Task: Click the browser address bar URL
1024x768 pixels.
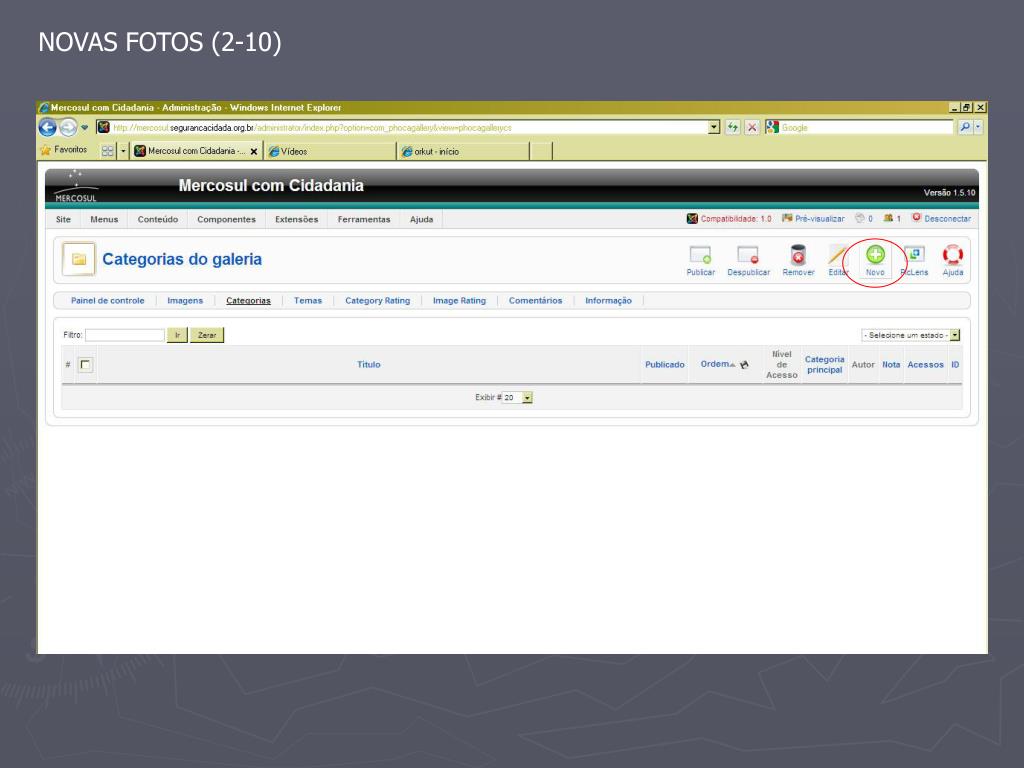Action: coord(408,127)
